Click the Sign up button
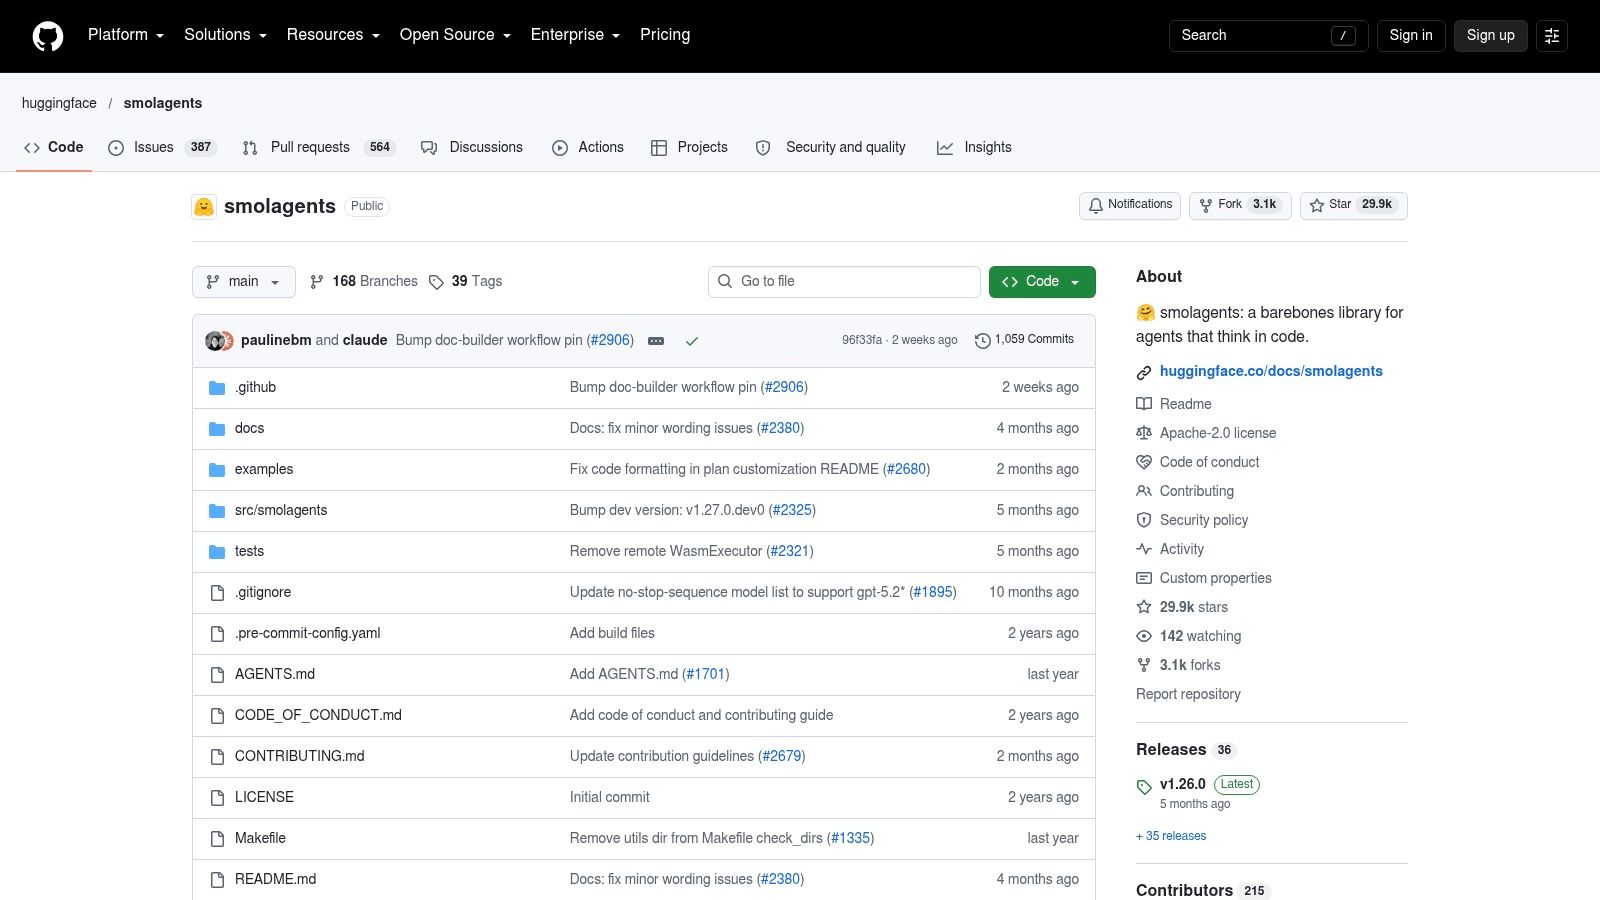Viewport: 1600px width, 900px height. tap(1491, 35)
